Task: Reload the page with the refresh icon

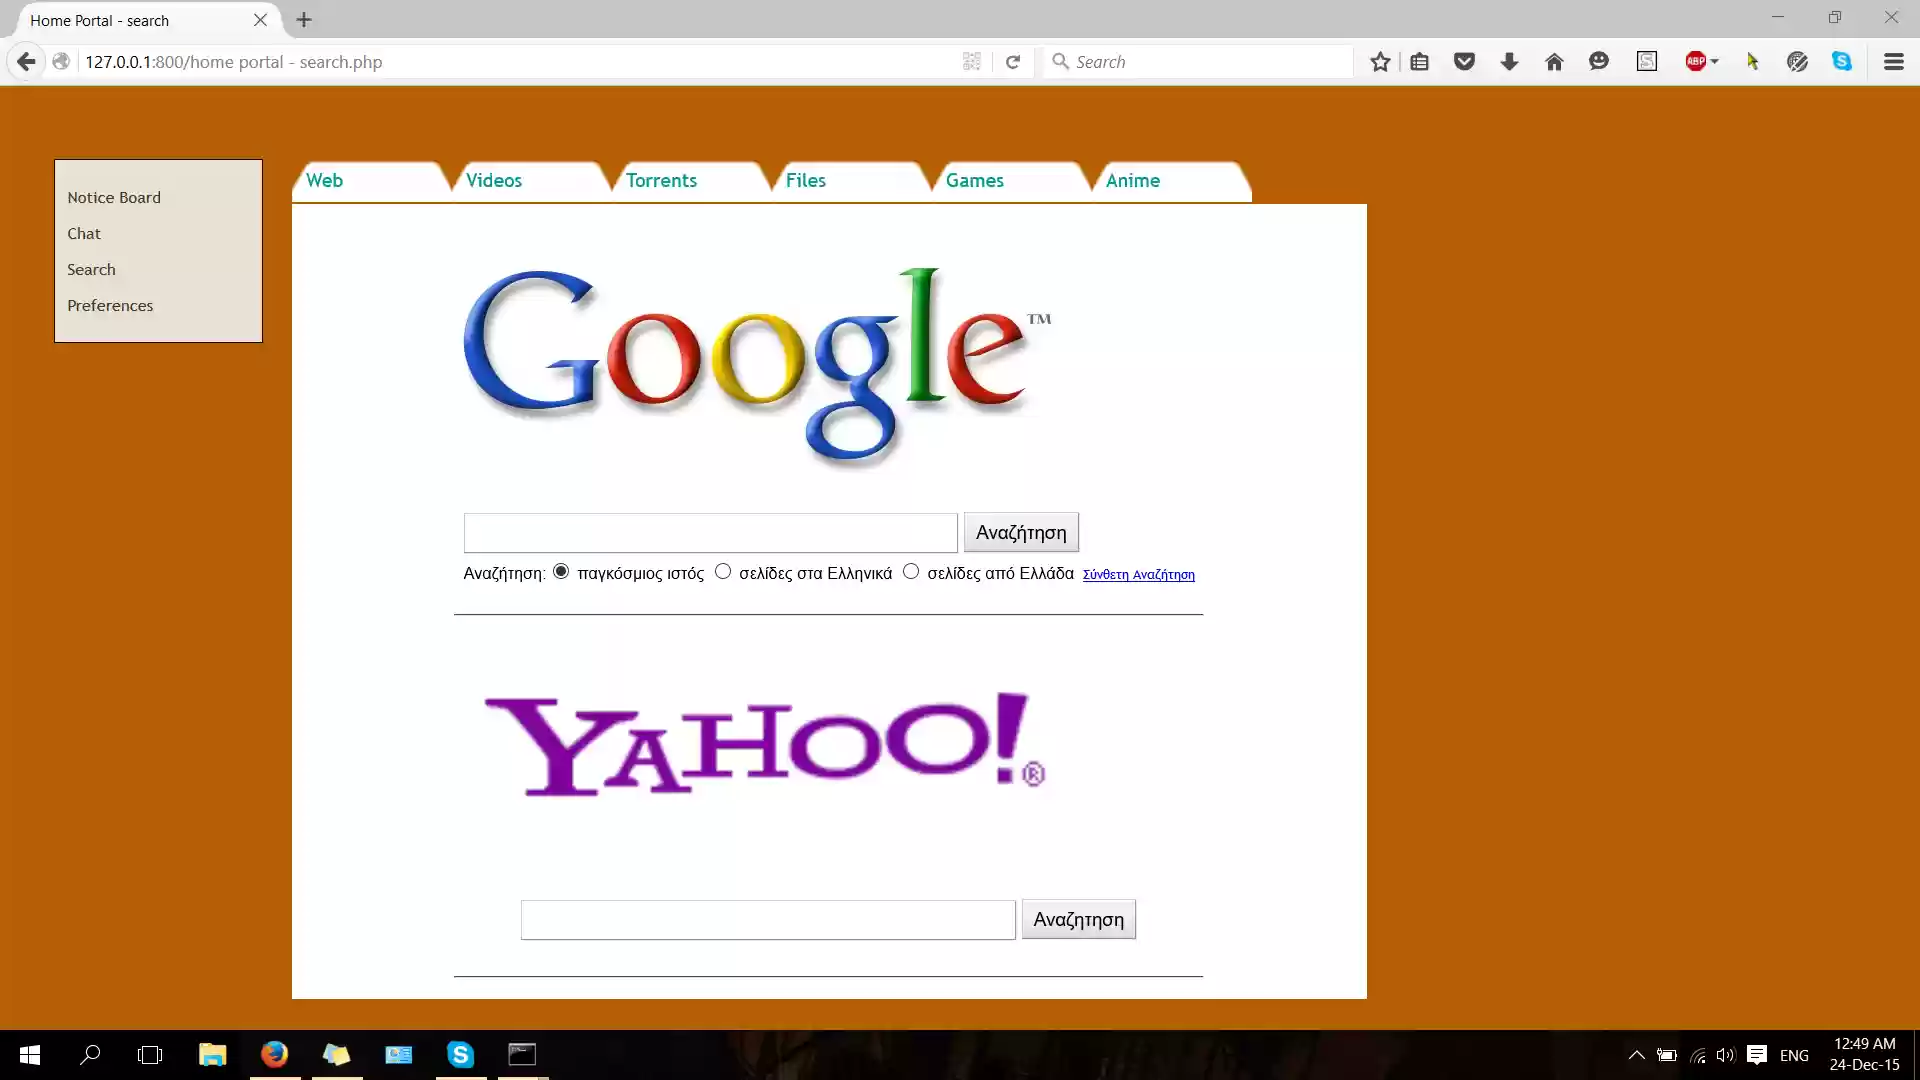Action: tap(1013, 61)
